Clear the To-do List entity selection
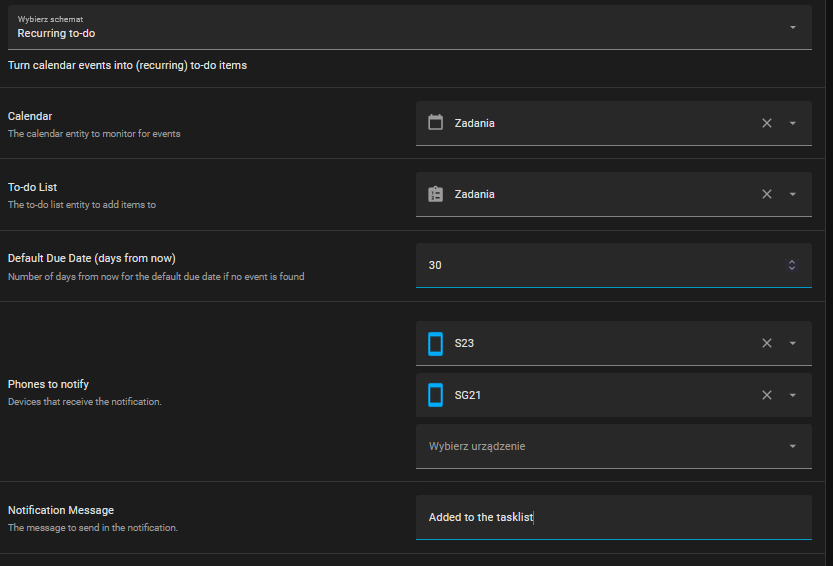Viewport: 833px width, 566px height. coord(767,194)
